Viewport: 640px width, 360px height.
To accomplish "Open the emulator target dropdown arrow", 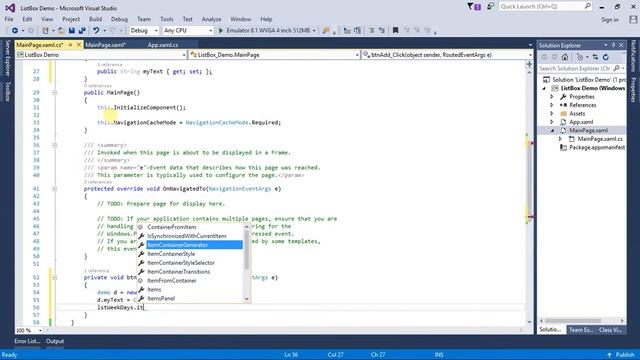I will coord(314,31).
